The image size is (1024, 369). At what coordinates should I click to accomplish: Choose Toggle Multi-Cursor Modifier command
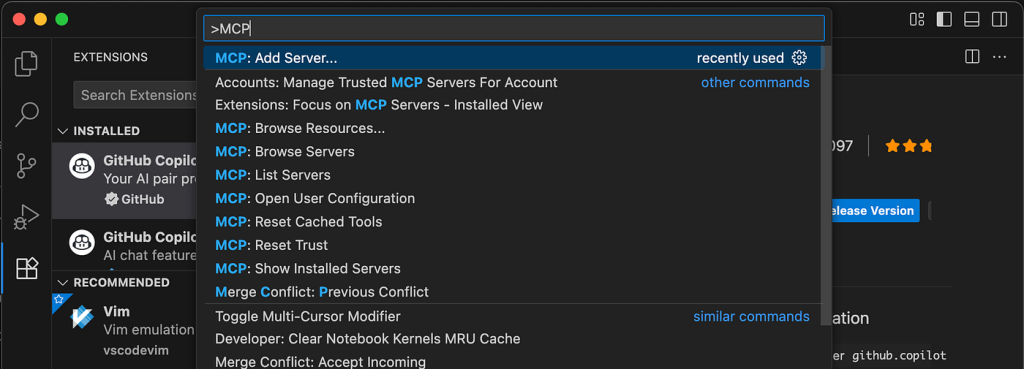pyautogui.click(x=513, y=316)
